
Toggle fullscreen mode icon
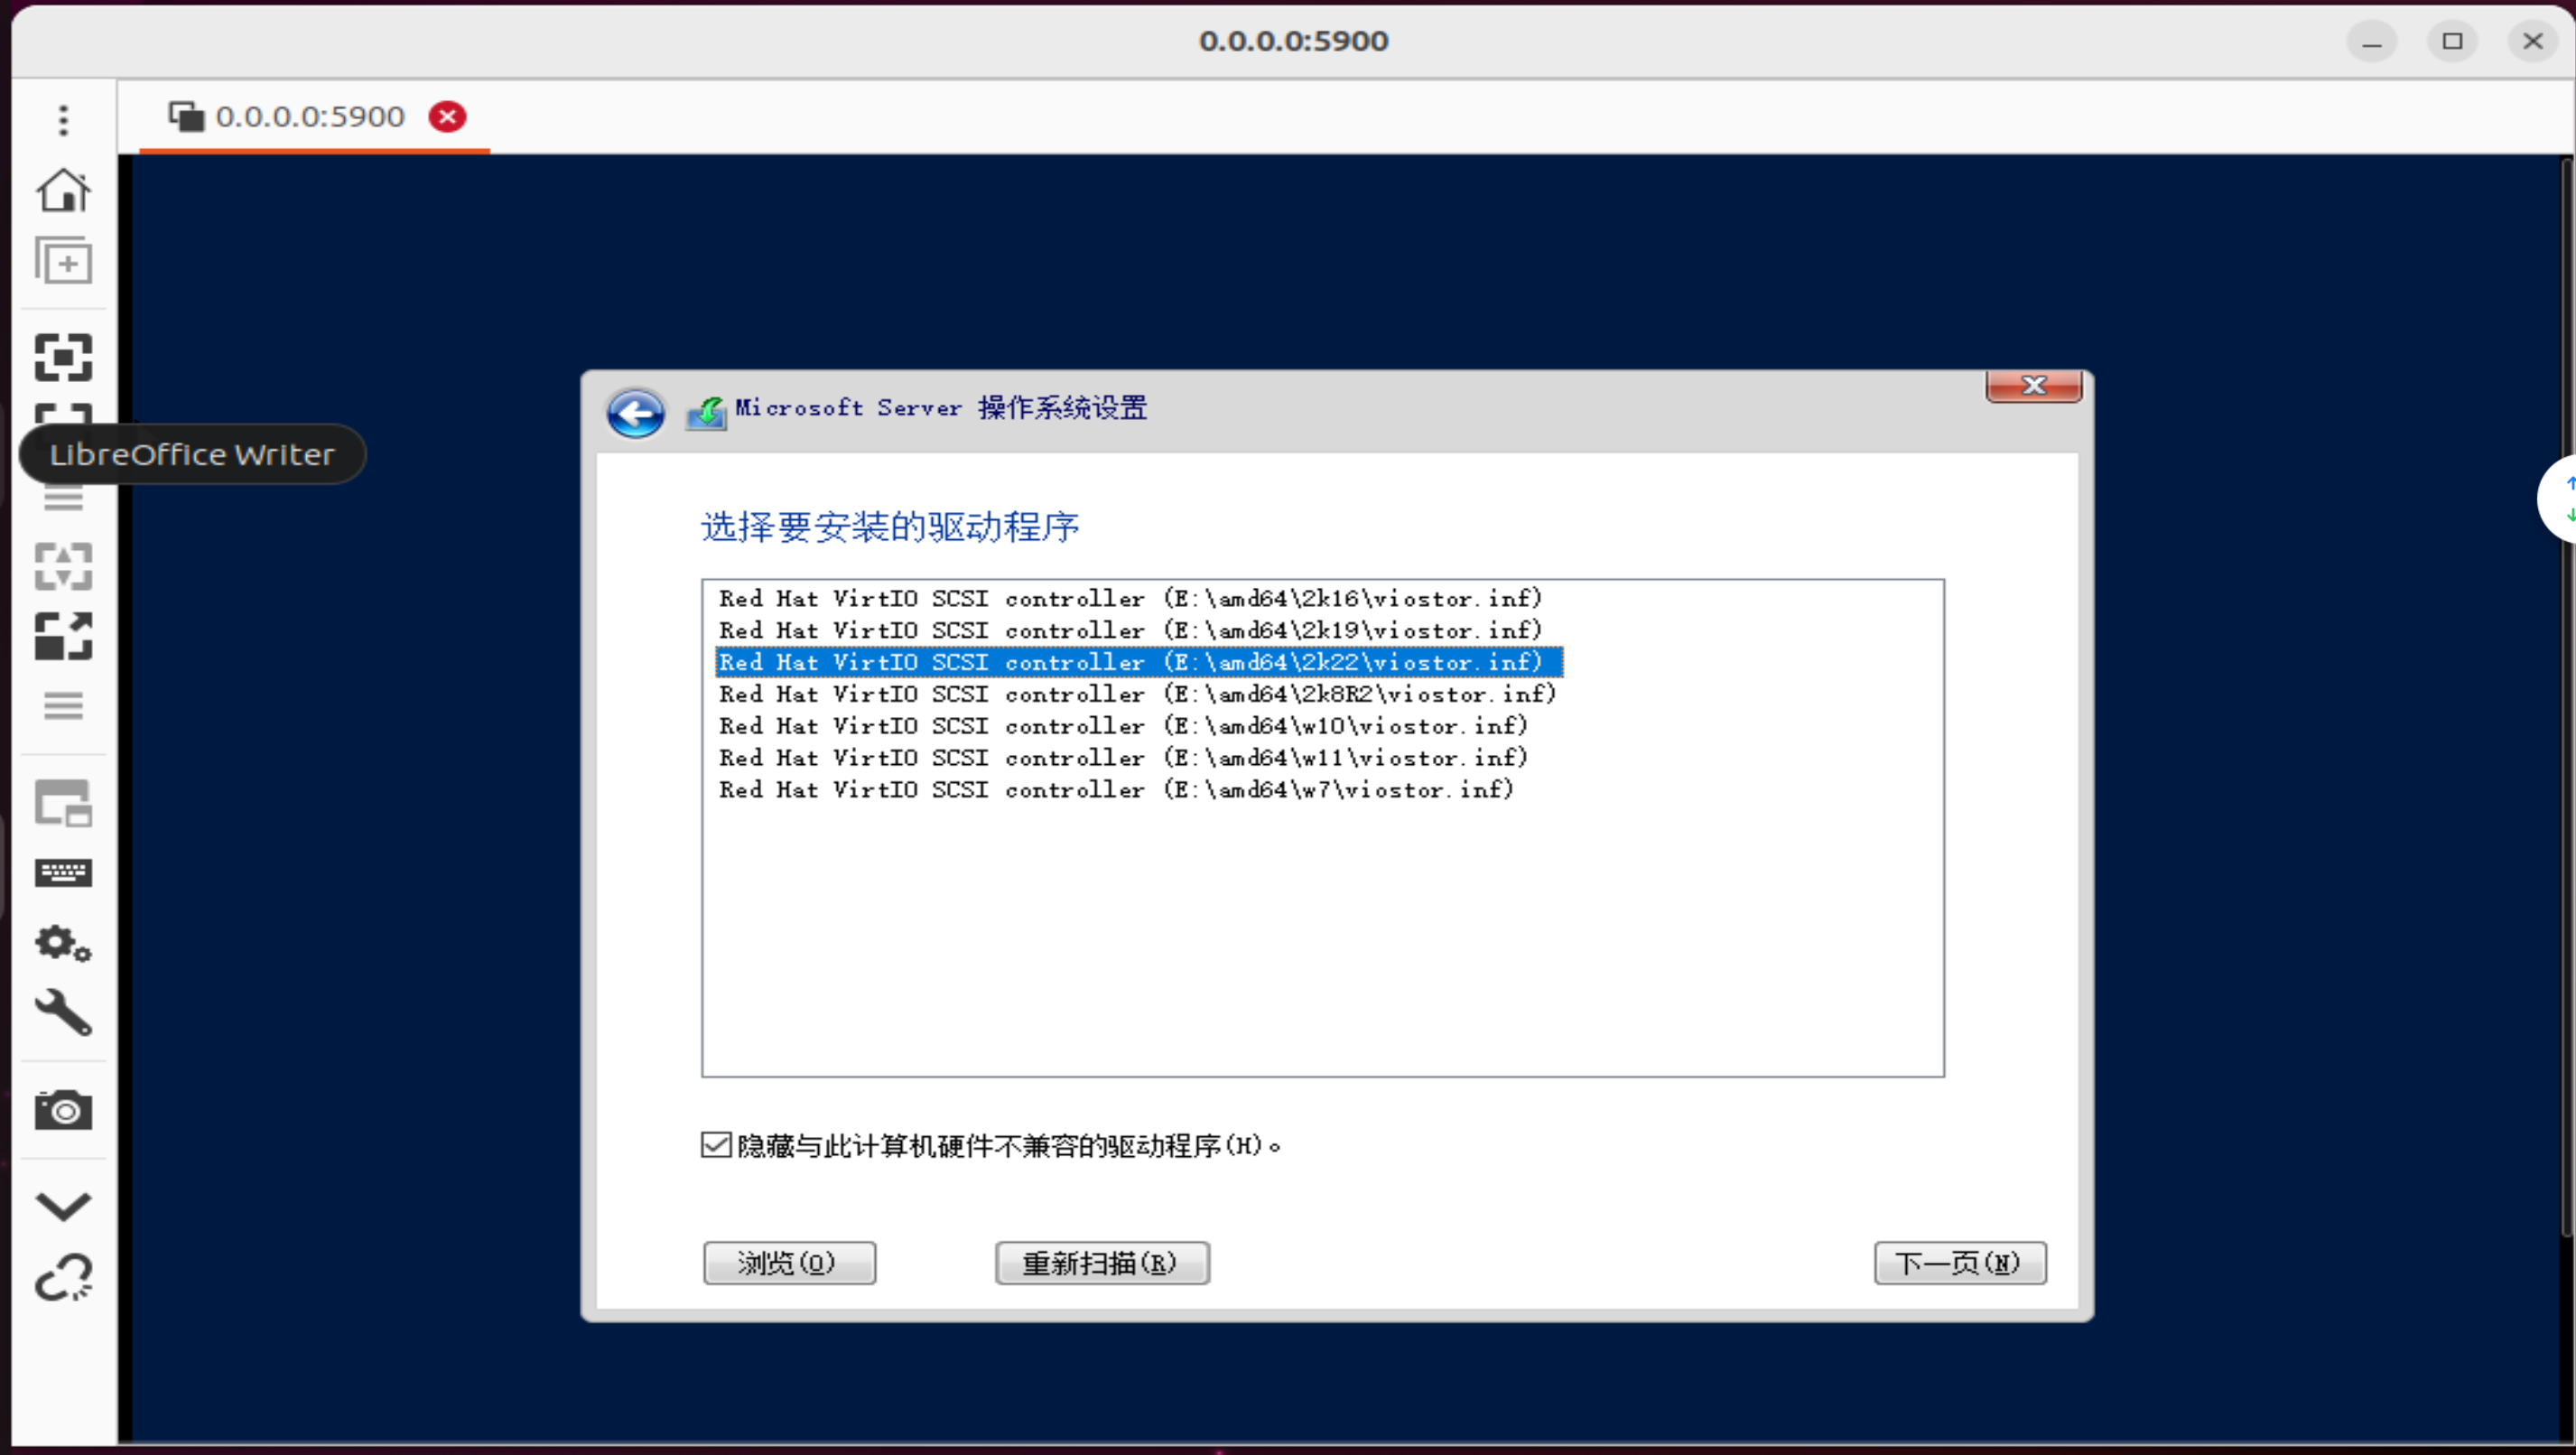(63, 357)
